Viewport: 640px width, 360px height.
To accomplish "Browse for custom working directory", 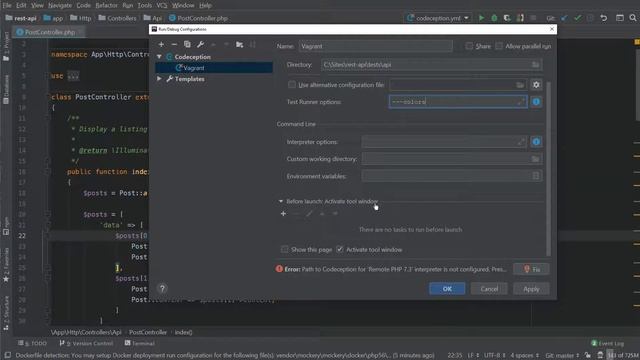I will [536, 159].
